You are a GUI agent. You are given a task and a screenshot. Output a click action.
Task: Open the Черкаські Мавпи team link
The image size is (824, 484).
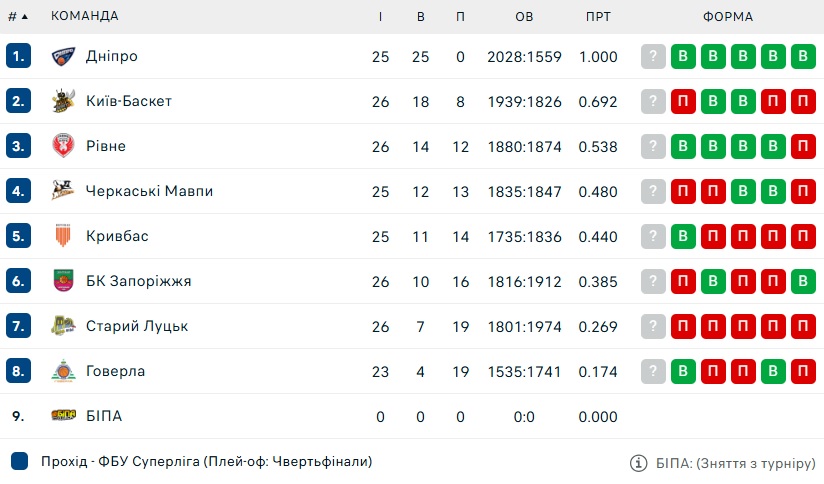[x=149, y=191]
